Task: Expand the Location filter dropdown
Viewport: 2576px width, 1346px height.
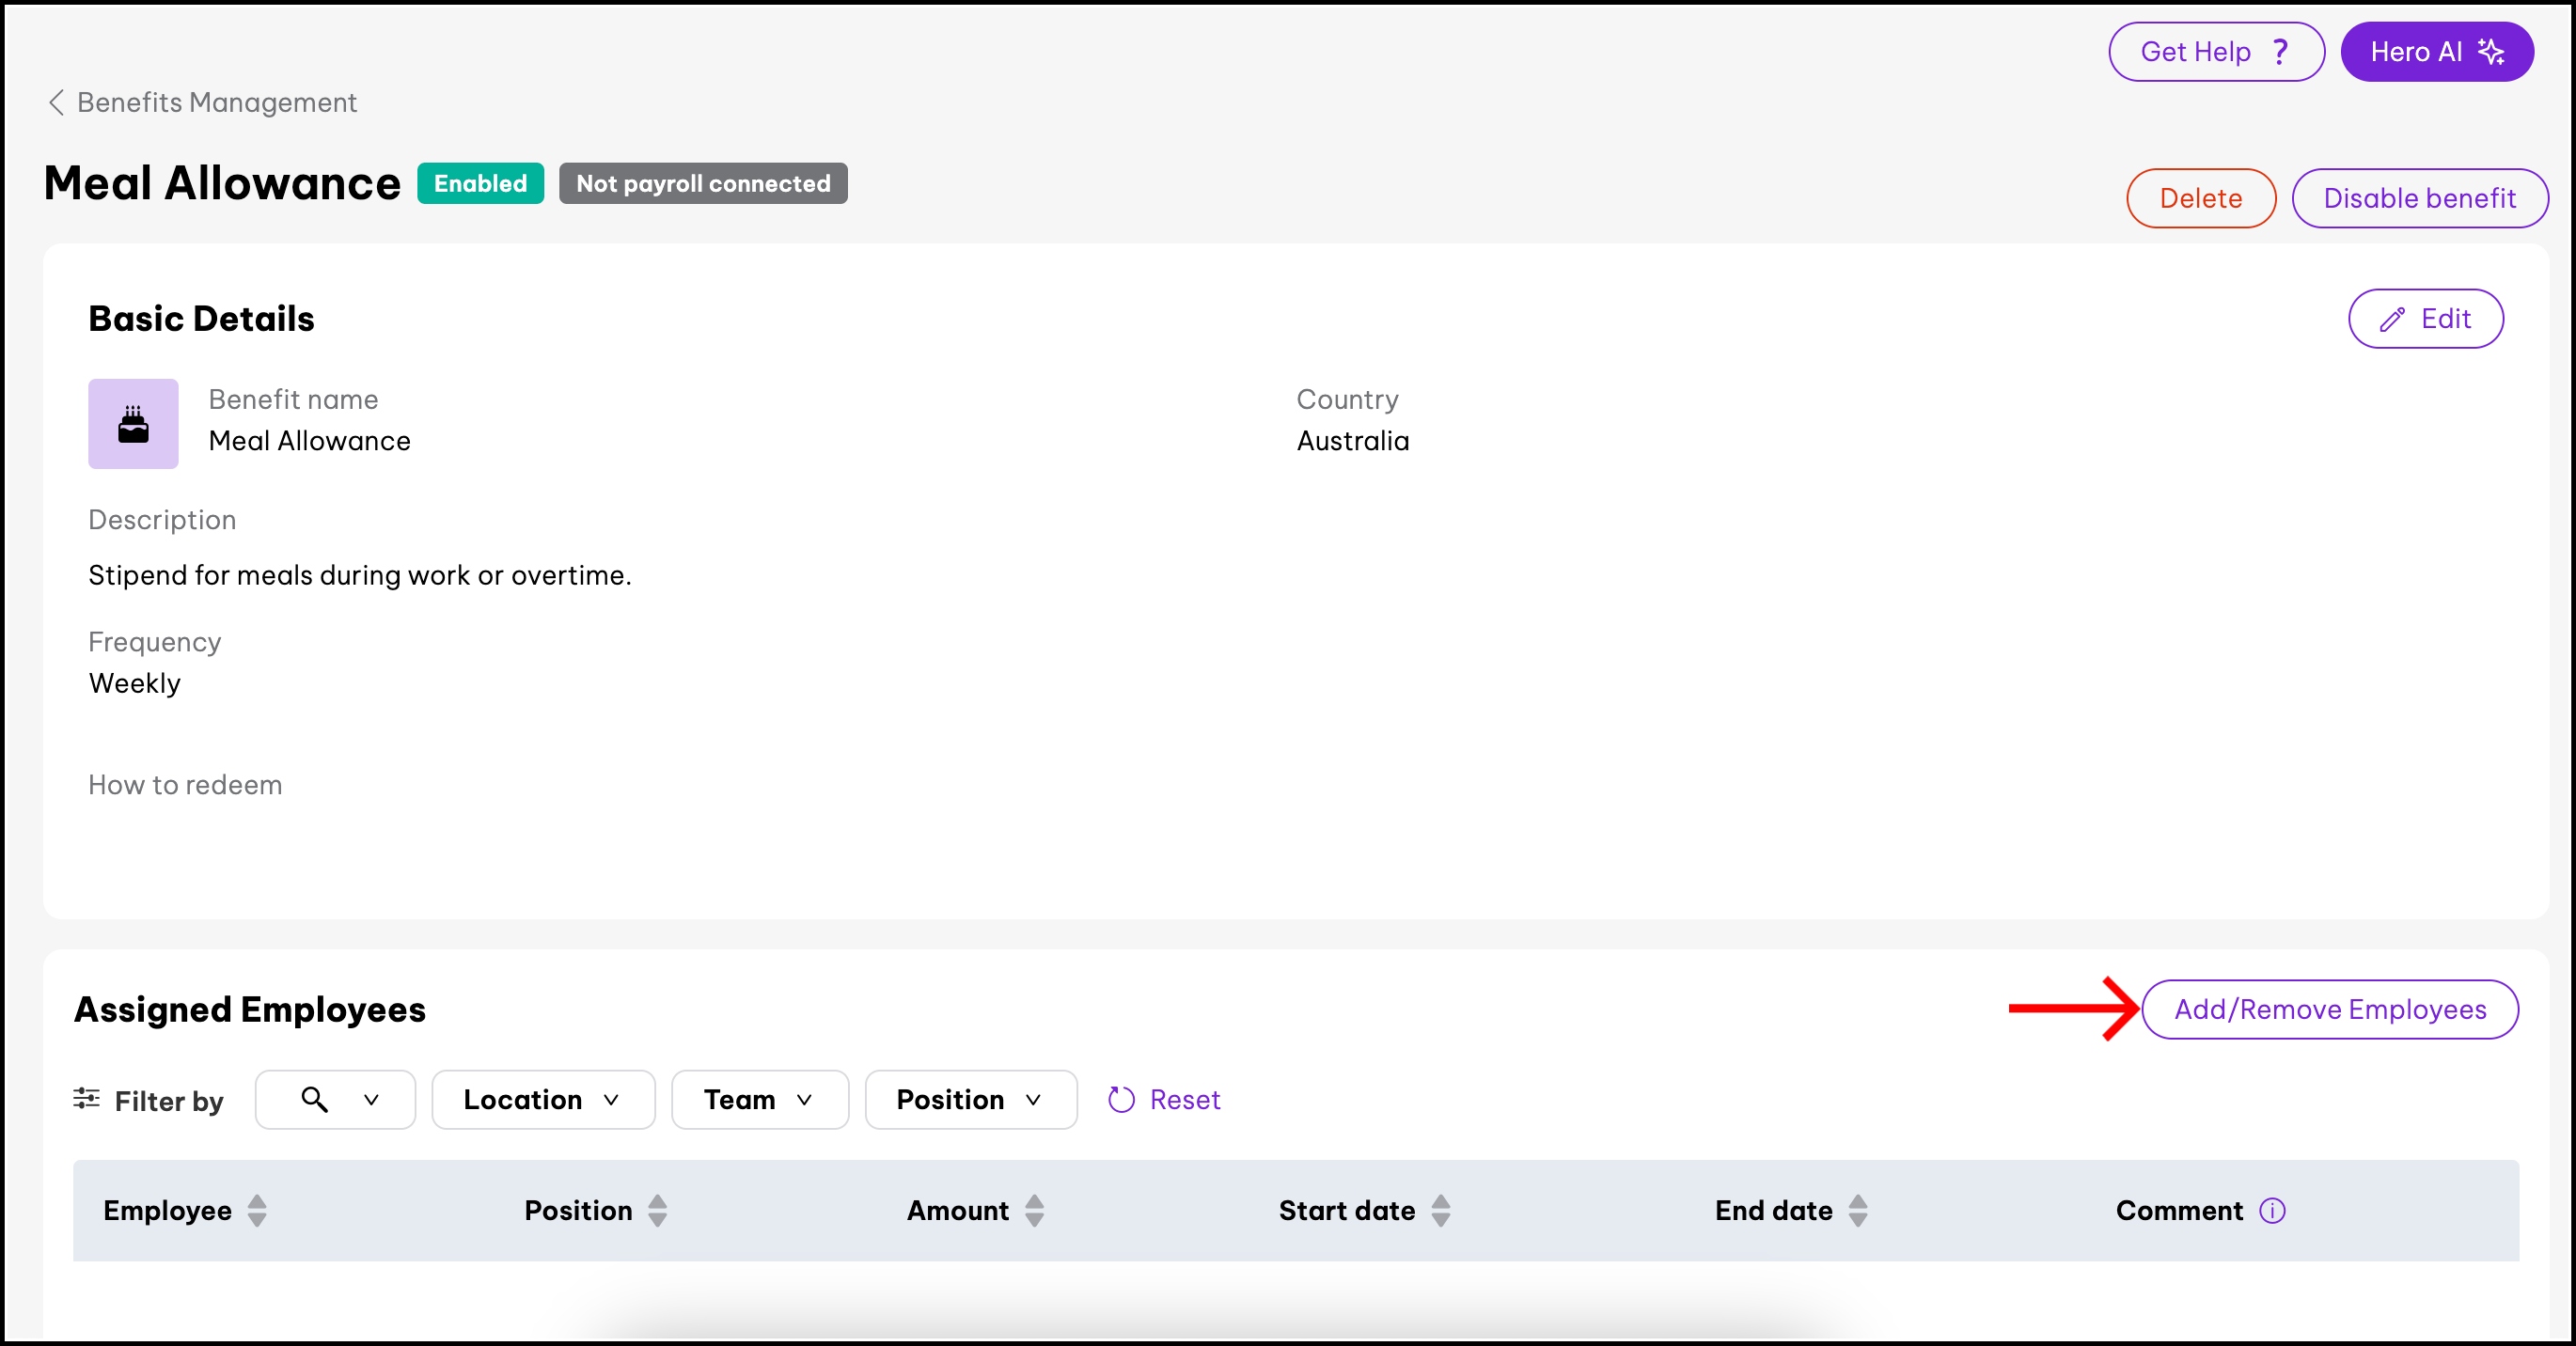Action: click(543, 1100)
